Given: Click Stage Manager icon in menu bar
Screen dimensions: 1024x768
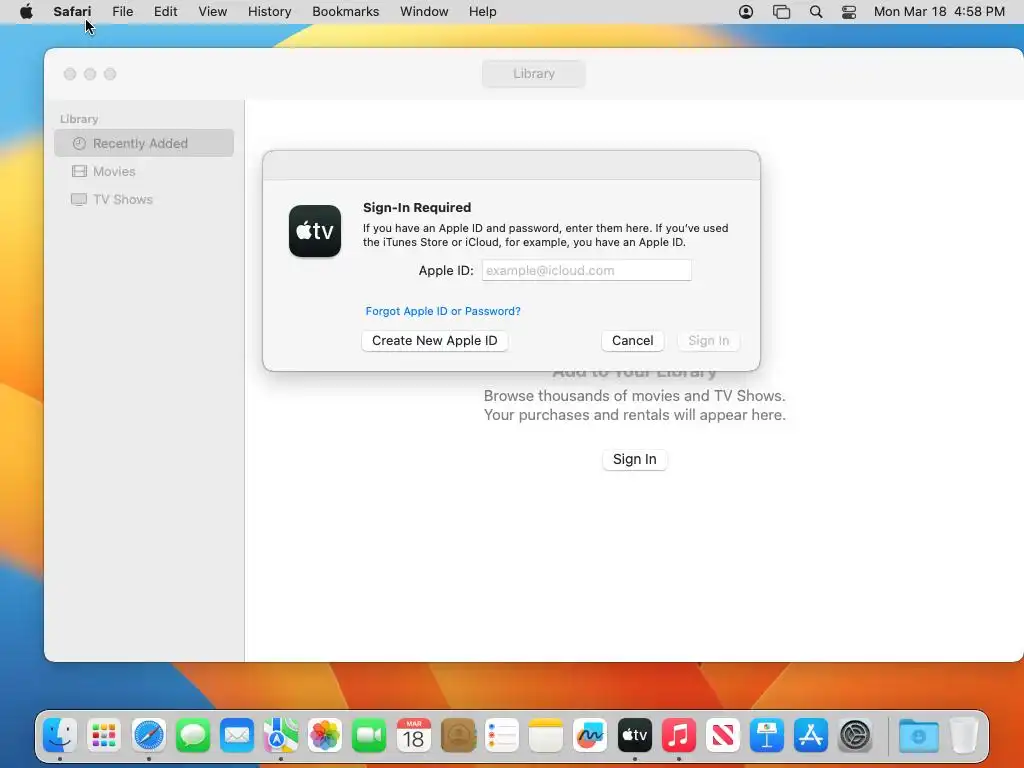Looking at the screenshot, I should [x=781, y=12].
